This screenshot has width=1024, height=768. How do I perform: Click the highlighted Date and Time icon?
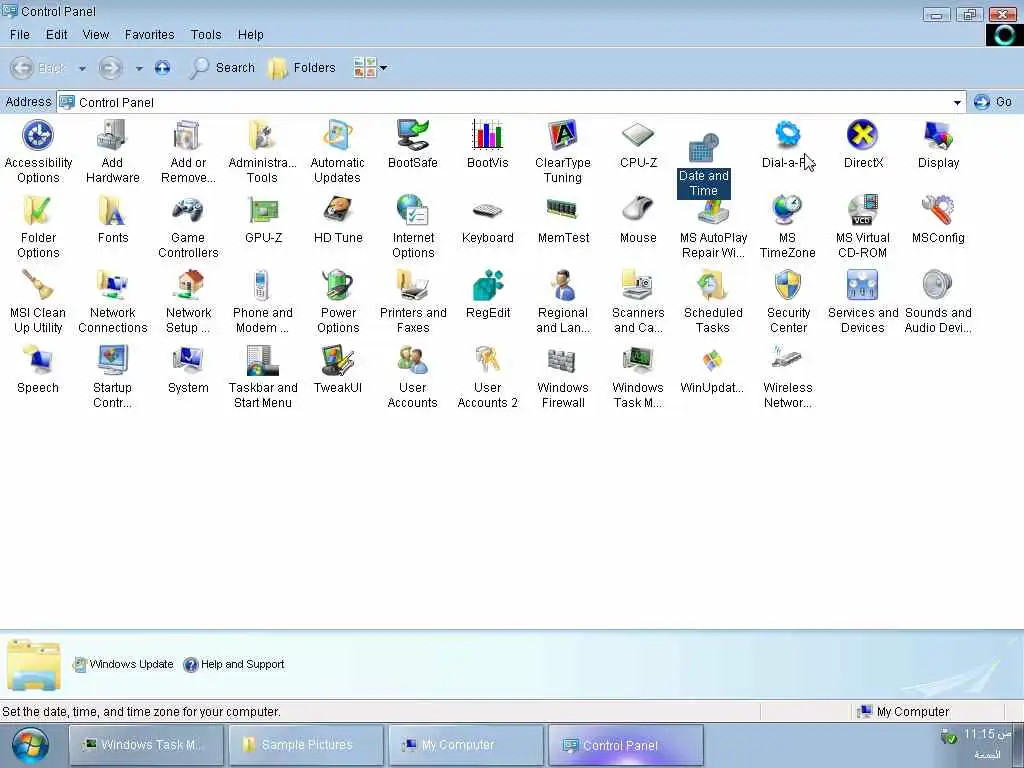pyautogui.click(x=703, y=165)
